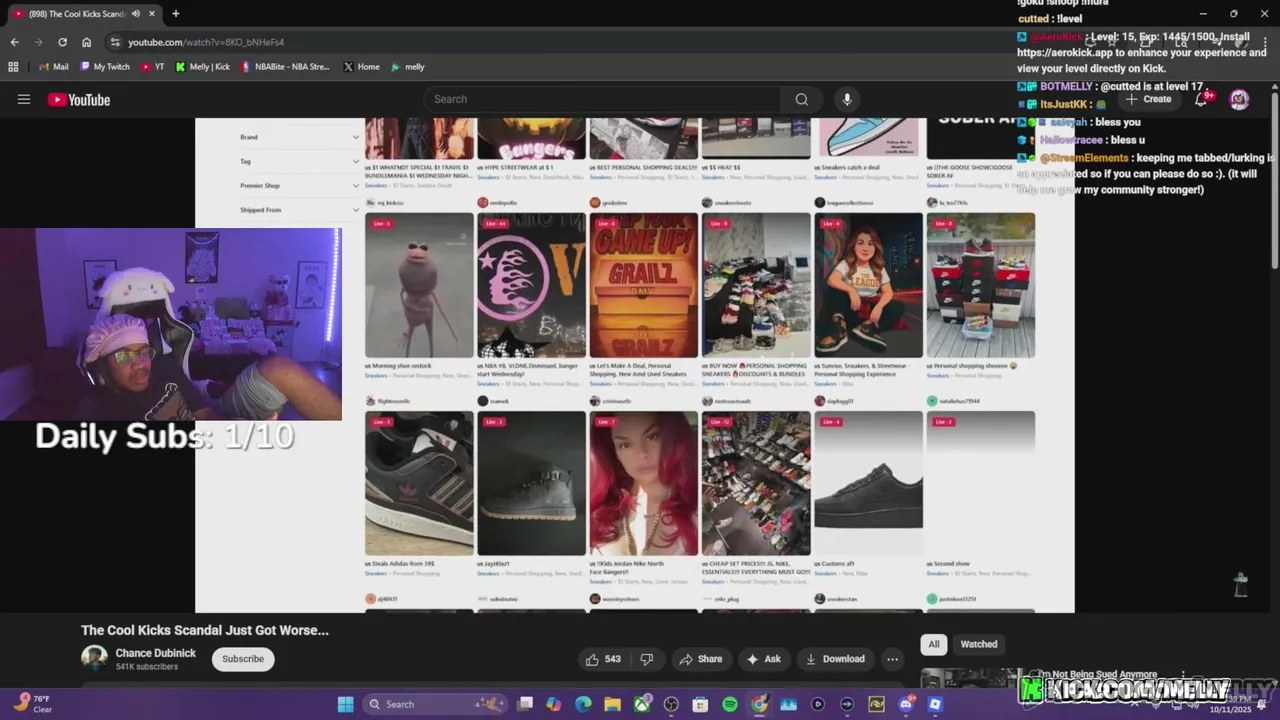The width and height of the screenshot is (1280, 720).
Task: Click the video title text
Action: (205, 630)
